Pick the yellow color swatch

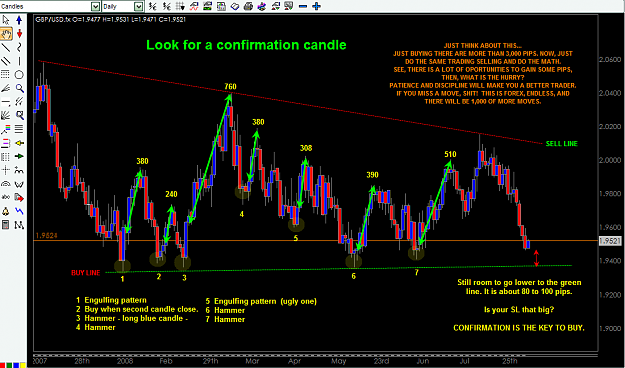pyautogui.click(x=23, y=365)
